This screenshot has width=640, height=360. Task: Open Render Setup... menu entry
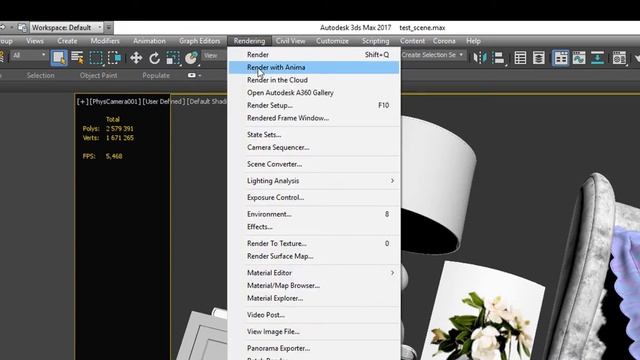click(314, 105)
